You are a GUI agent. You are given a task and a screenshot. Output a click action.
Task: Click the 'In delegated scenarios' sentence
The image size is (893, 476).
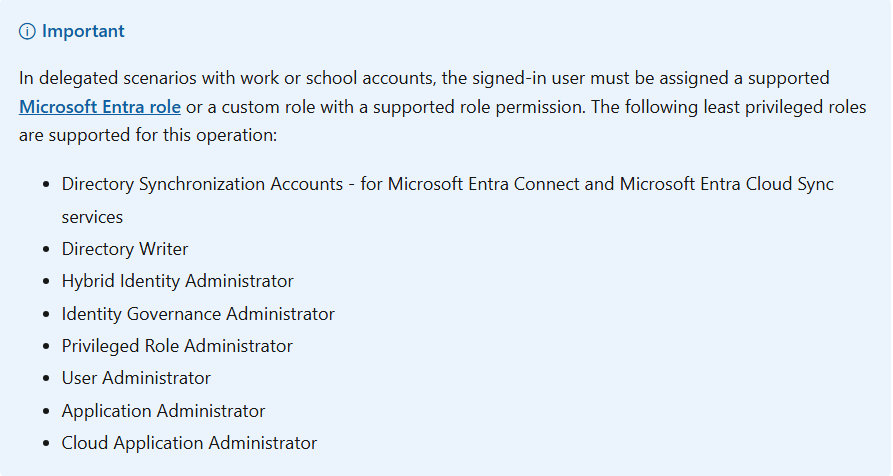tap(424, 77)
